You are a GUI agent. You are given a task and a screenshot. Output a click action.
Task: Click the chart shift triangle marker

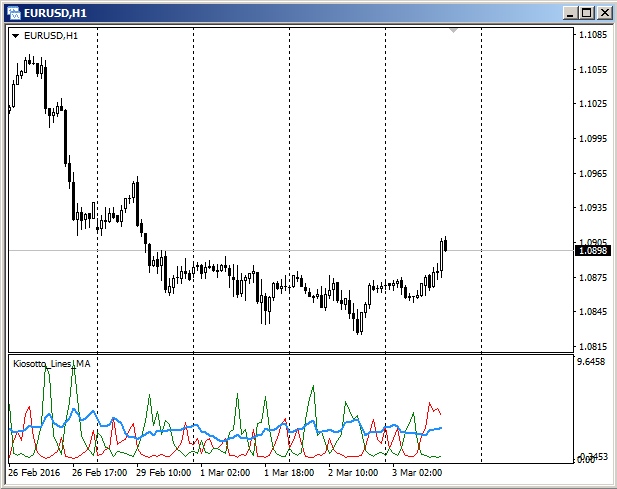point(453,30)
